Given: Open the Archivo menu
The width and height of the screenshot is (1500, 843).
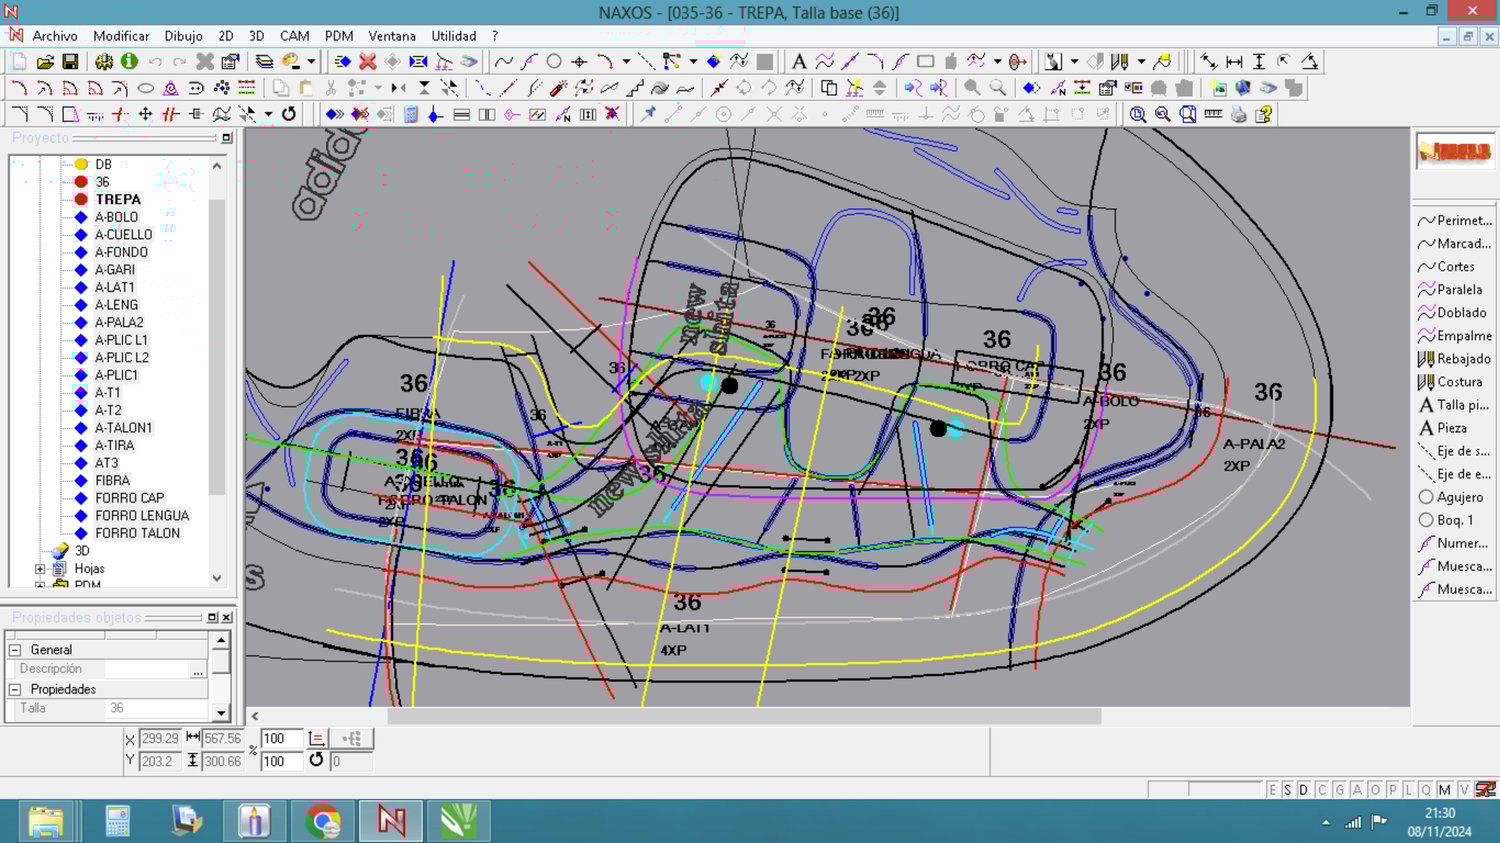Looking at the screenshot, I should click(x=55, y=36).
